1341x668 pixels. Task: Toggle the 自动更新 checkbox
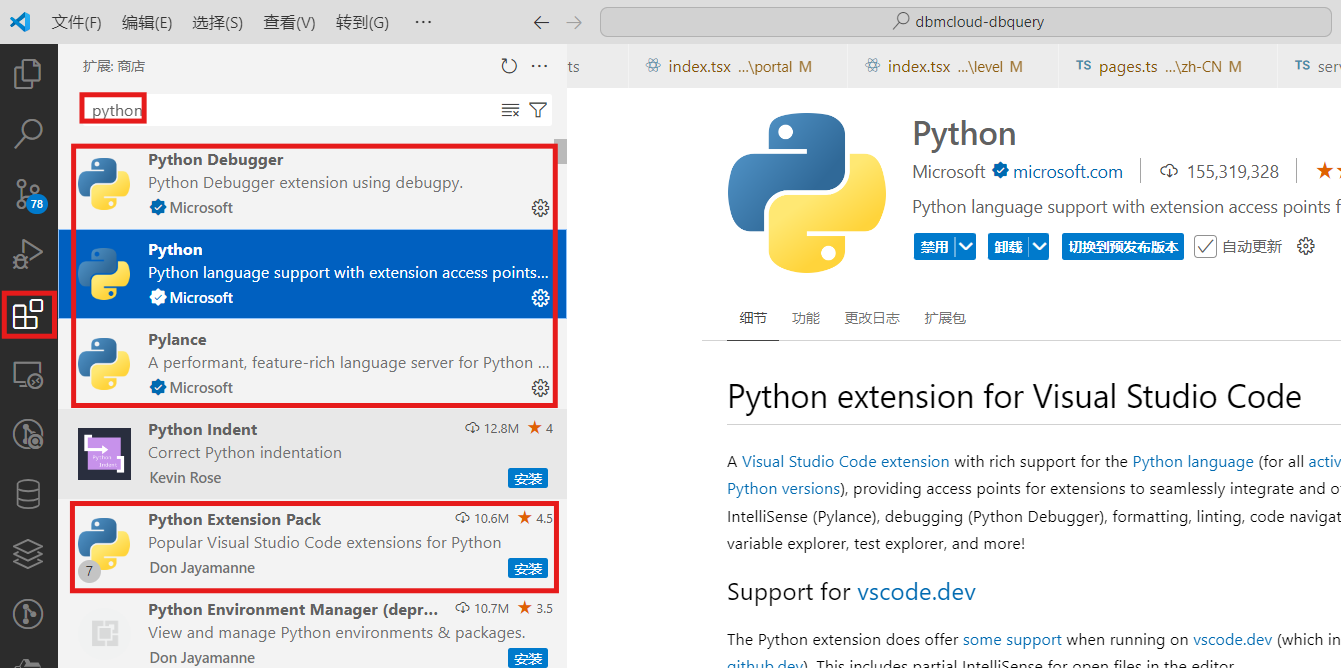(x=1205, y=246)
